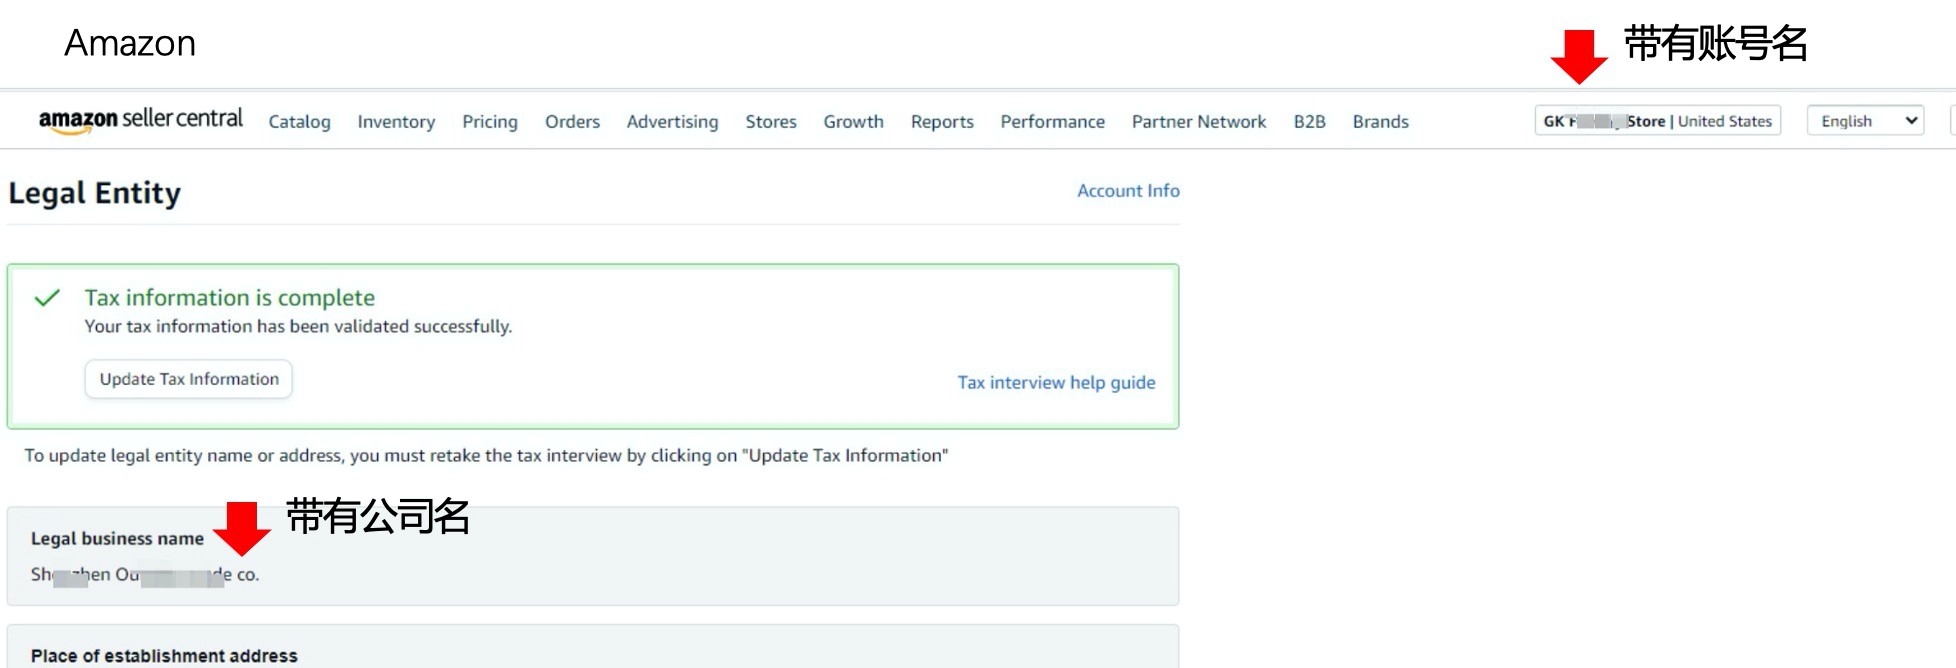Open the Inventory menu
Viewport: 1956px width, 668px height.
[396, 122]
